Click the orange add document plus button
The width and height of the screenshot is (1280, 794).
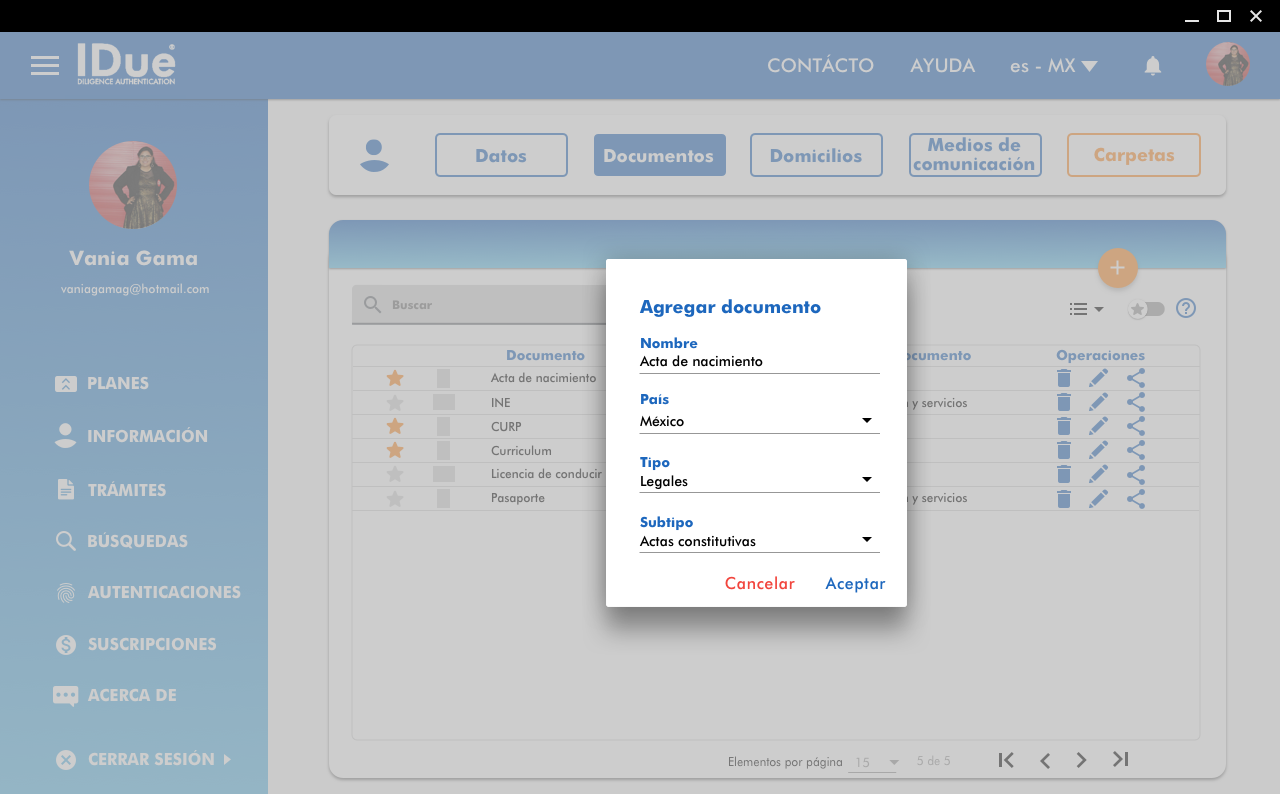1117,268
